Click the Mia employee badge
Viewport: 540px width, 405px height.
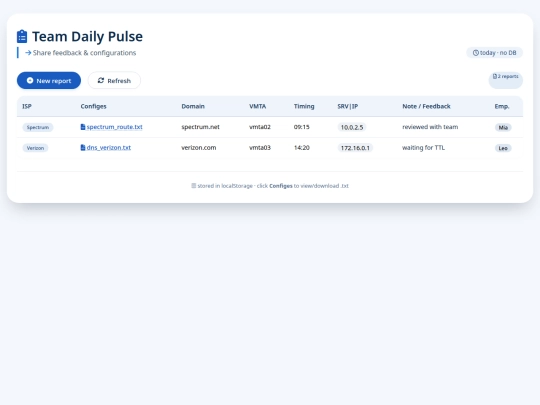(x=503, y=127)
